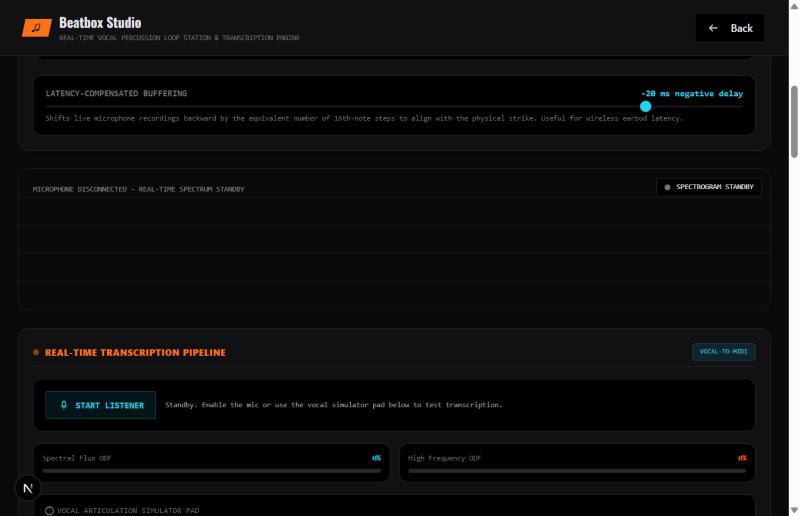Click the Beatbox Studio title text

tap(100, 22)
